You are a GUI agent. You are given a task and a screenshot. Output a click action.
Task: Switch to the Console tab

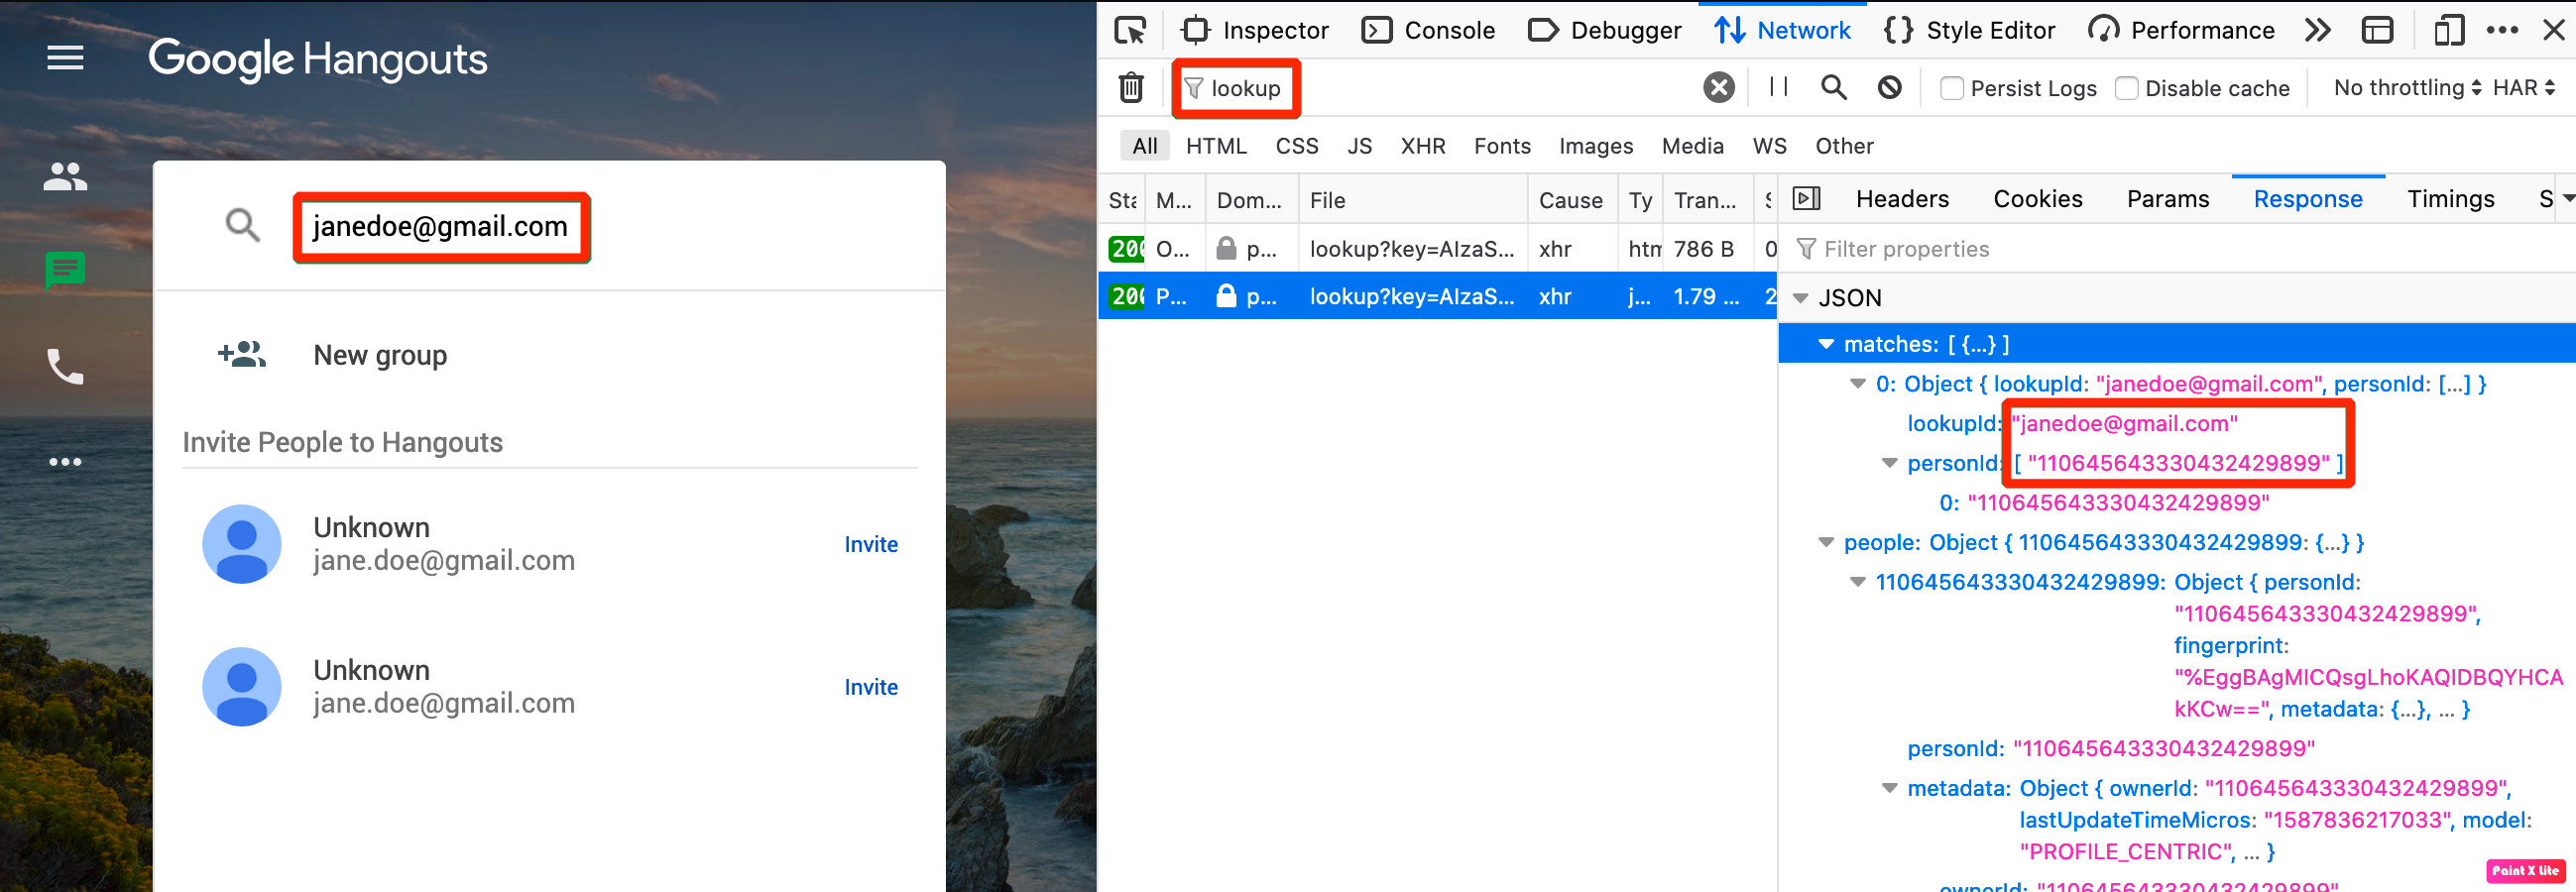(1428, 31)
